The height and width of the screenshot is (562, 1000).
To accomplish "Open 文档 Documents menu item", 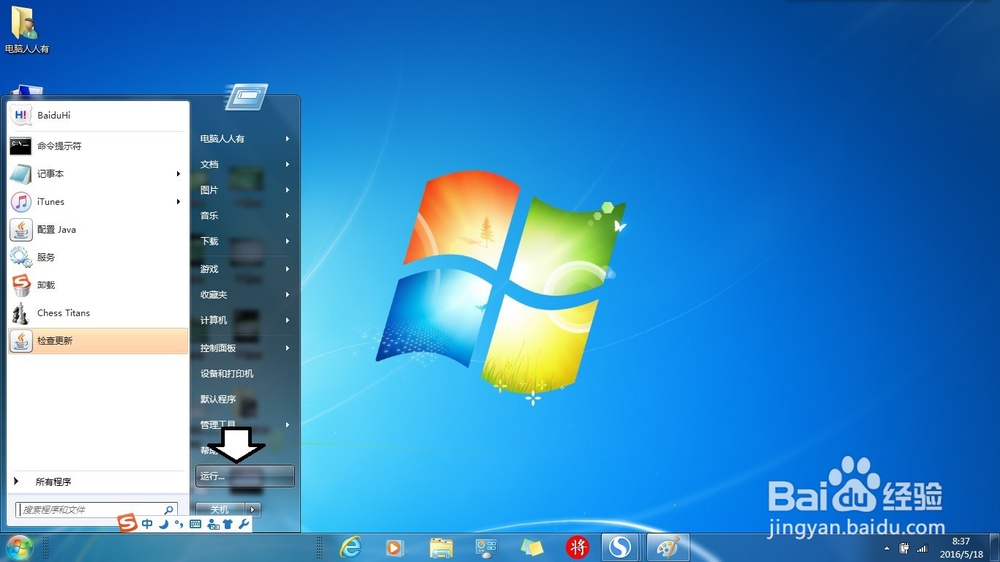I will pos(245,165).
